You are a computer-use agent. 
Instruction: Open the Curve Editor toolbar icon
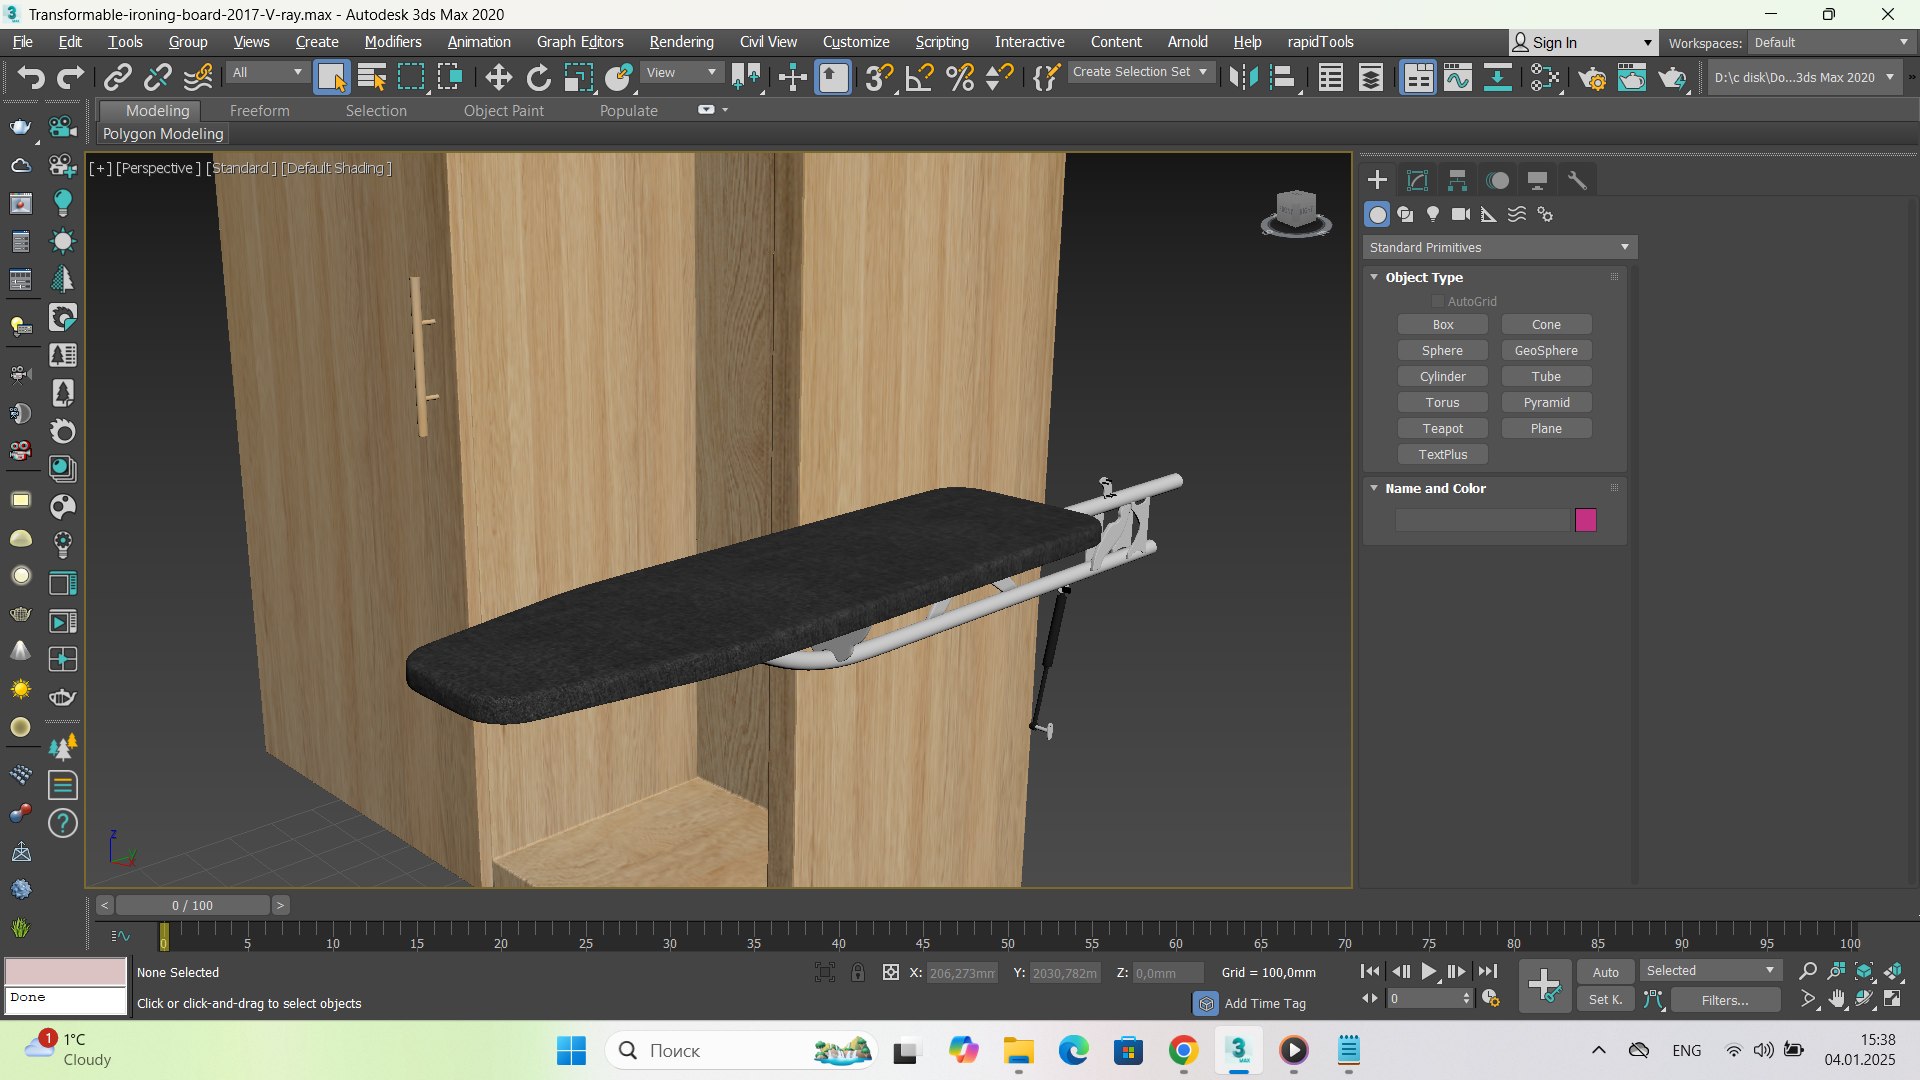[1458, 77]
